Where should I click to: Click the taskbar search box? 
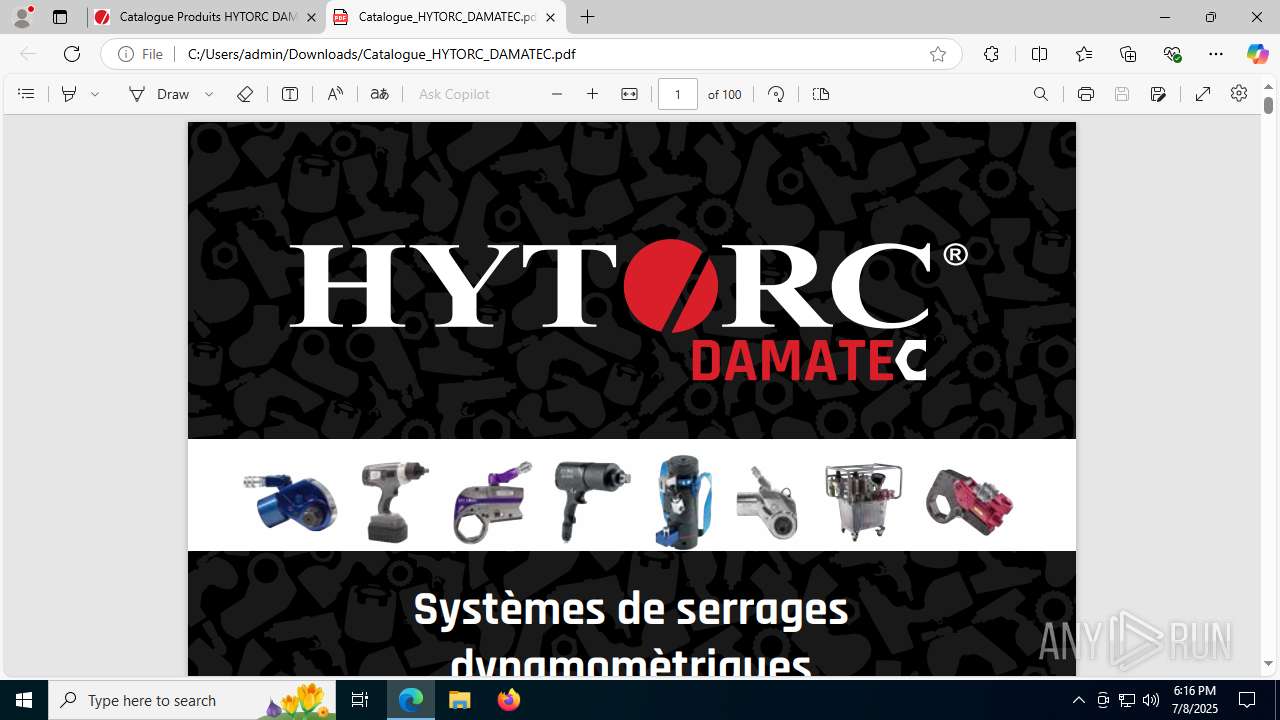[x=193, y=700]
